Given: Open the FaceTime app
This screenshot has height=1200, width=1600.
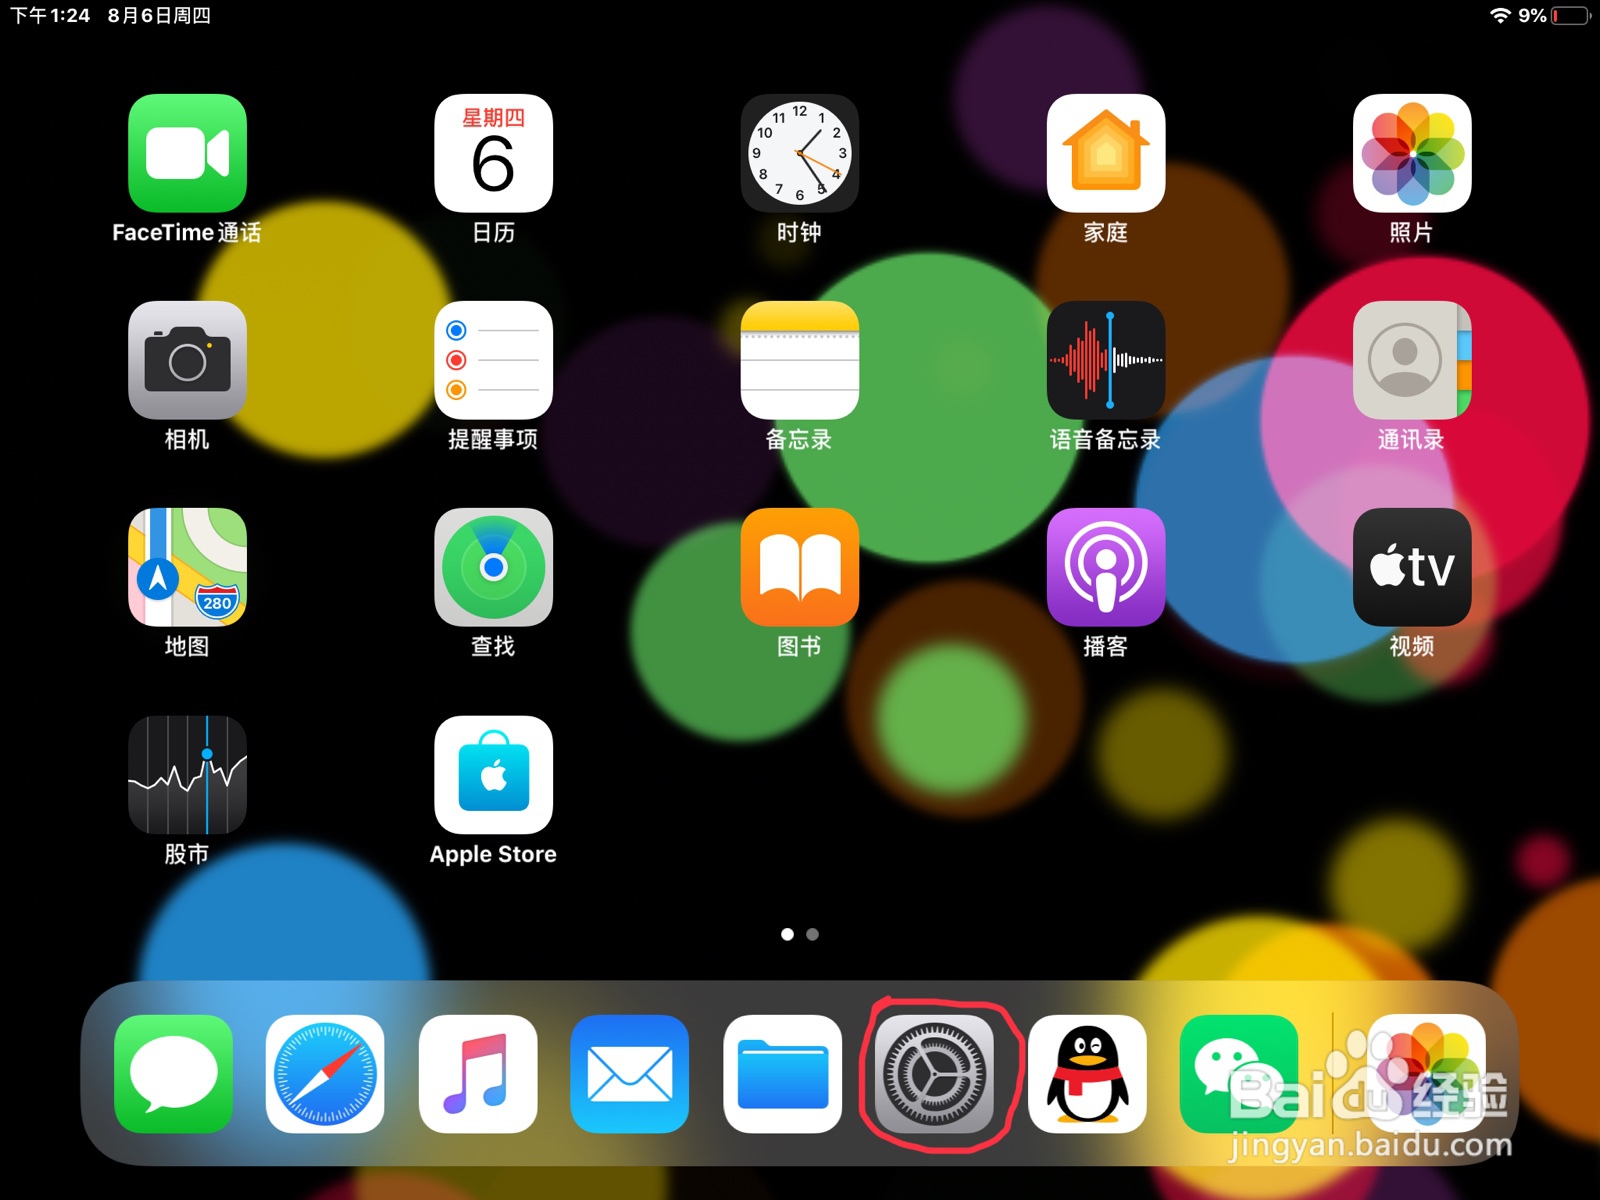Looking at the screenshot, I should (187, 153).
